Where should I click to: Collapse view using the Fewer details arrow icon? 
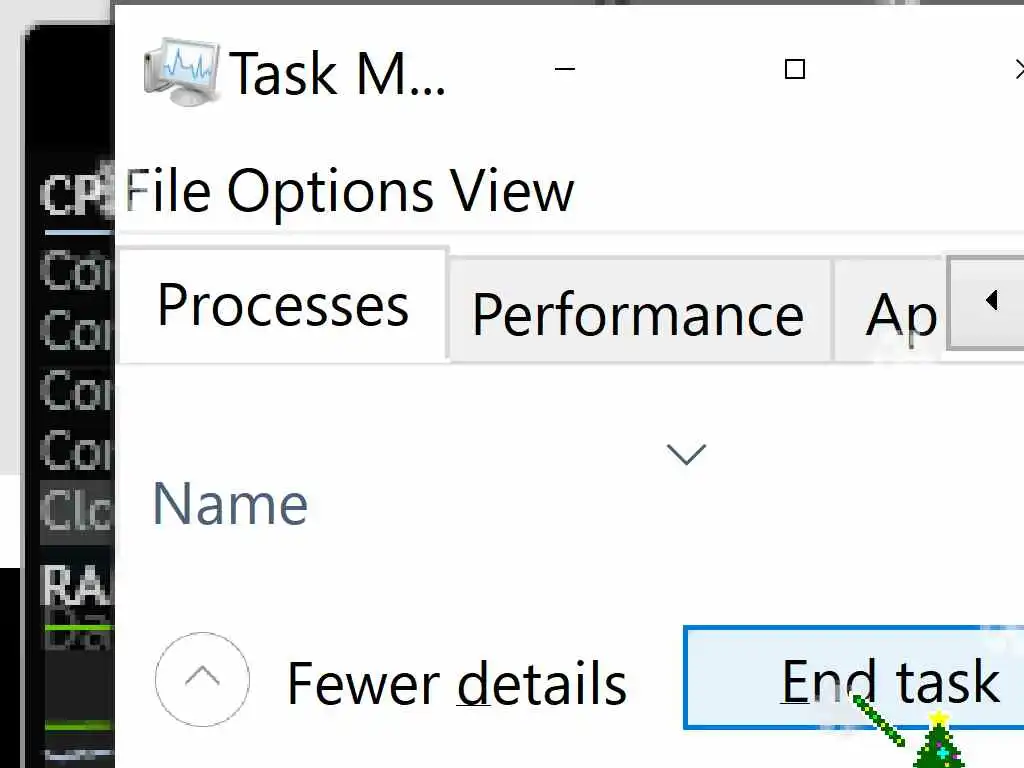pos(202,679)
